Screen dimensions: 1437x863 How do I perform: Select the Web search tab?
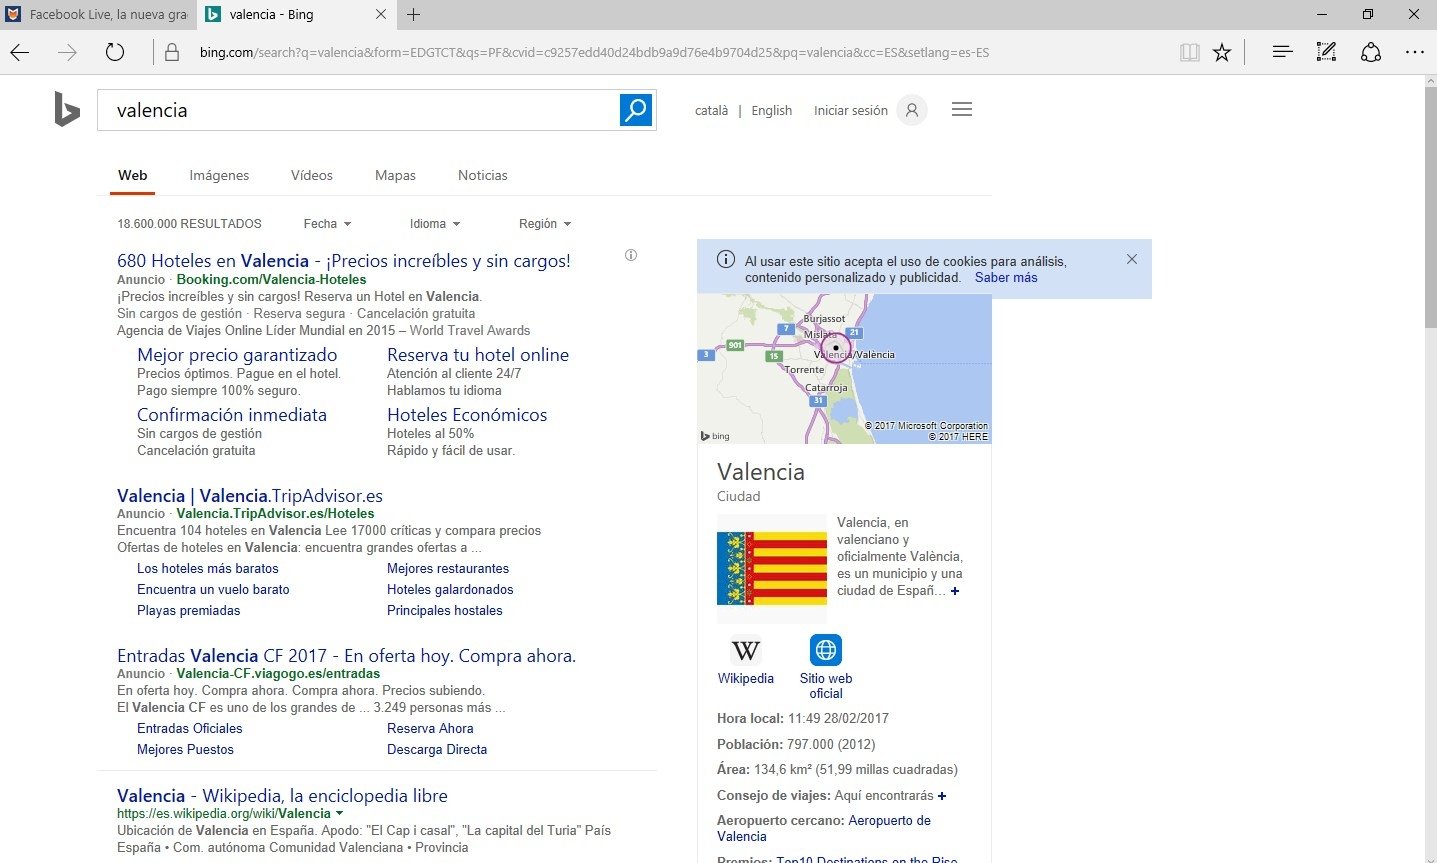click(x=133, y=175)
